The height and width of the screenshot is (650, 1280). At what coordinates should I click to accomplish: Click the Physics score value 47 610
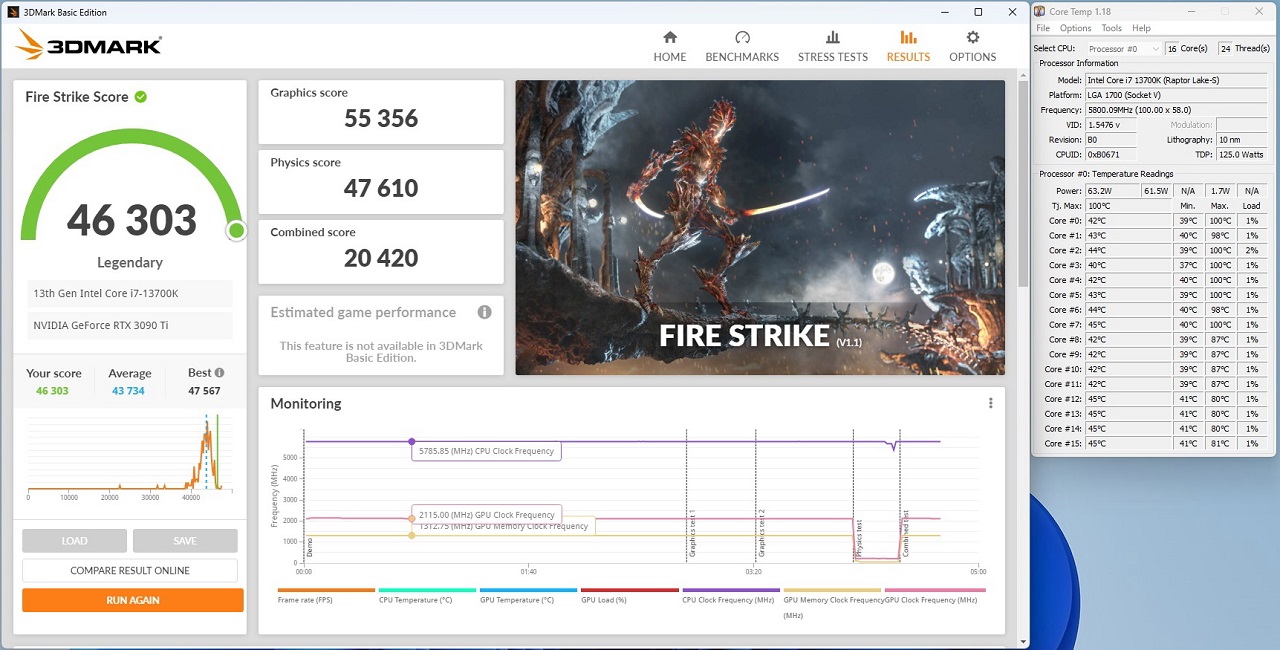[381, 189]
